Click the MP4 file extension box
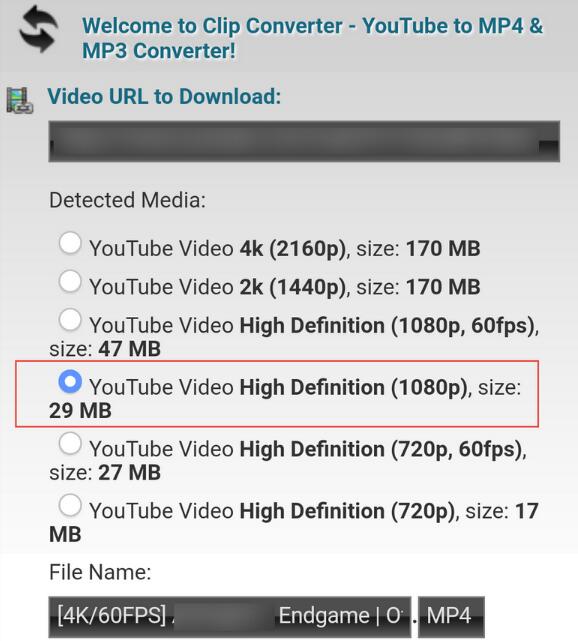This screenshot has width=578, height=641. pos(451,616)
